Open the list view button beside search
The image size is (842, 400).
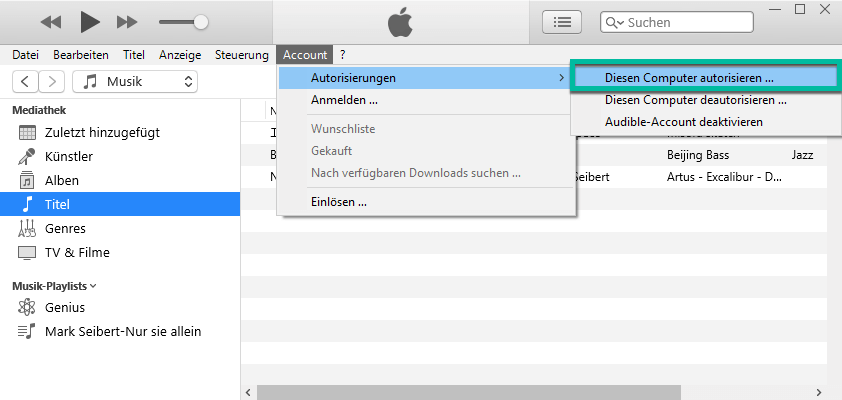coord(562,22)
